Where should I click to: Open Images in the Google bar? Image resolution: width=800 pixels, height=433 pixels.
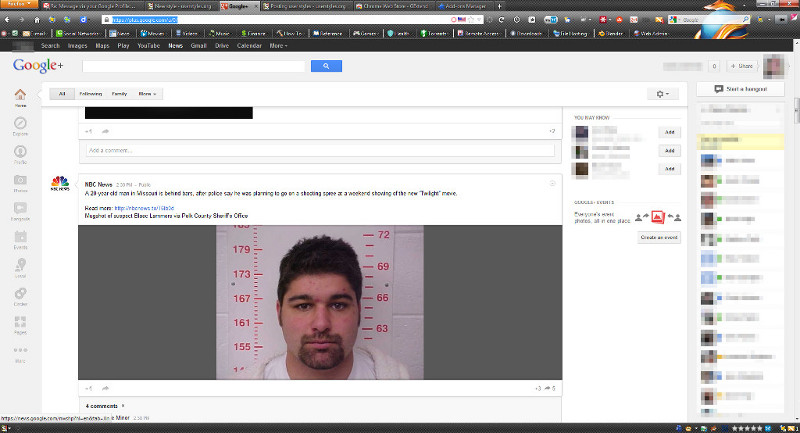[78, 45]
